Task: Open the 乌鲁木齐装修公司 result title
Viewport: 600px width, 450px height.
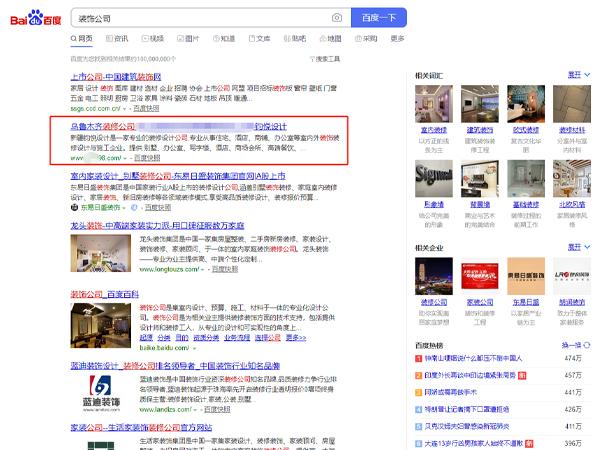Action: click(x=178, y=126)
